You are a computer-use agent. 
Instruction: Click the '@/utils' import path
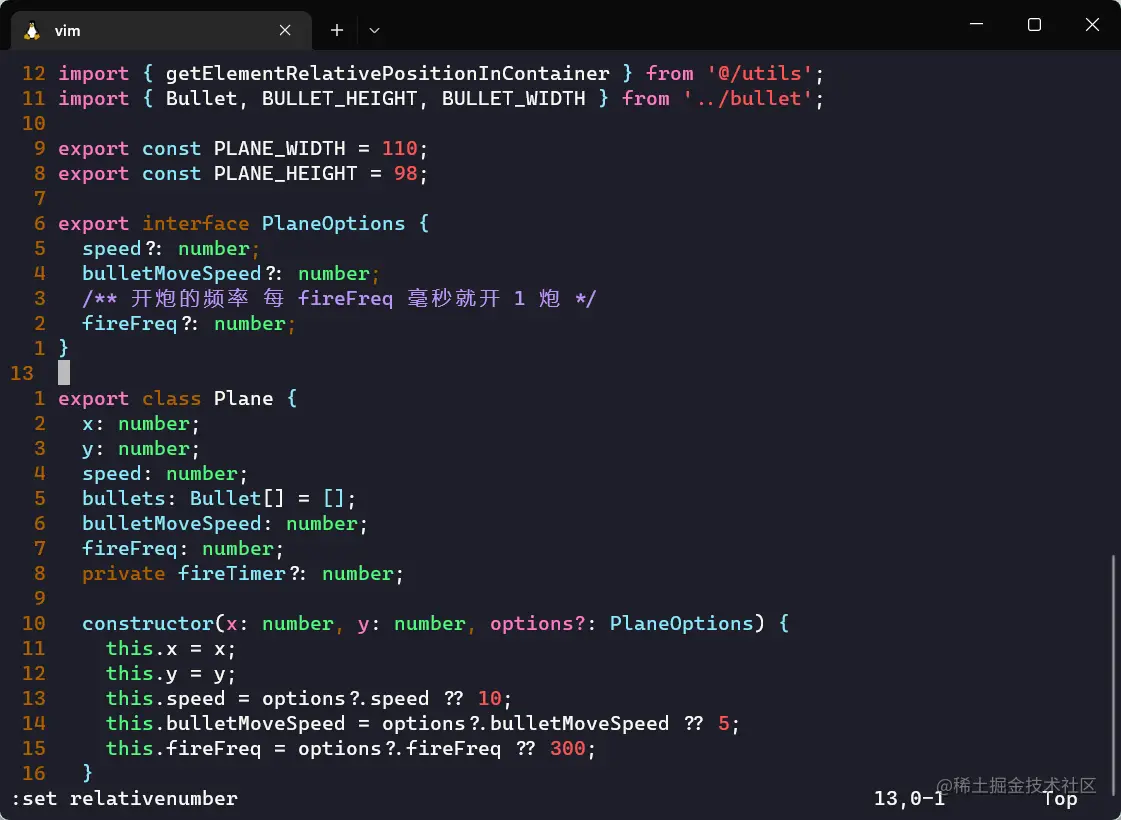(759, 74)
